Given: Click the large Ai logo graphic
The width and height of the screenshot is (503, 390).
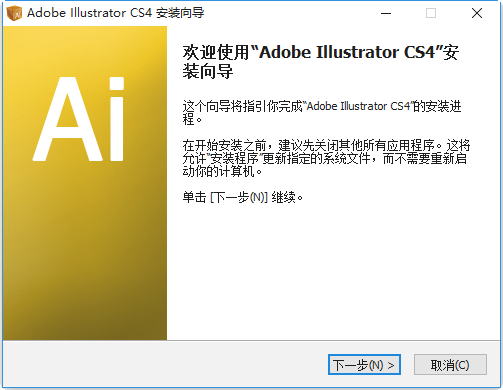Looking at the screenshot, I should click(79, 119).
